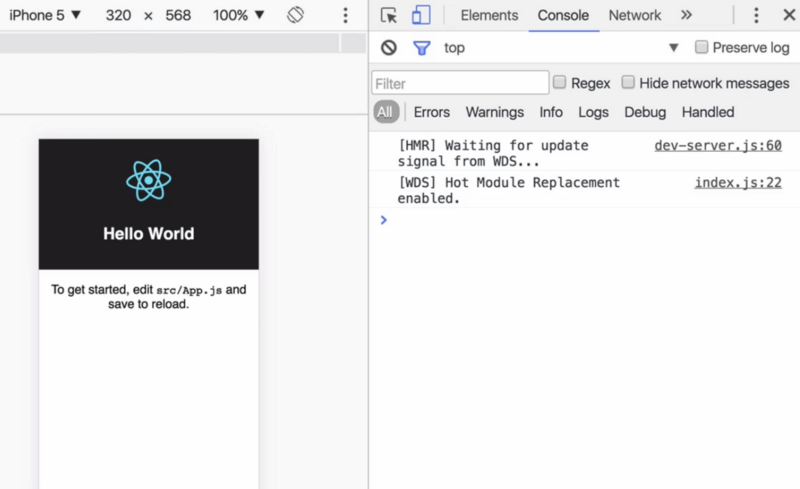
Task: Open the index.js:22 source link
Action: coord(738,182)
